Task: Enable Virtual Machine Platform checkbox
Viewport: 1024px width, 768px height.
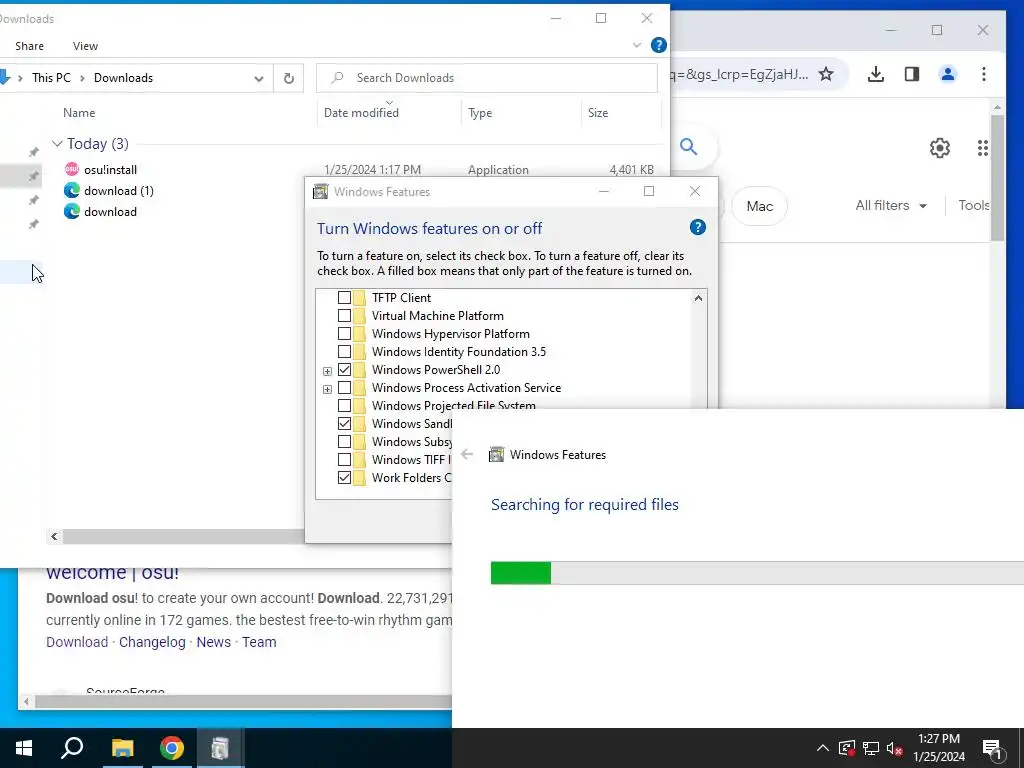Action: 344,315
